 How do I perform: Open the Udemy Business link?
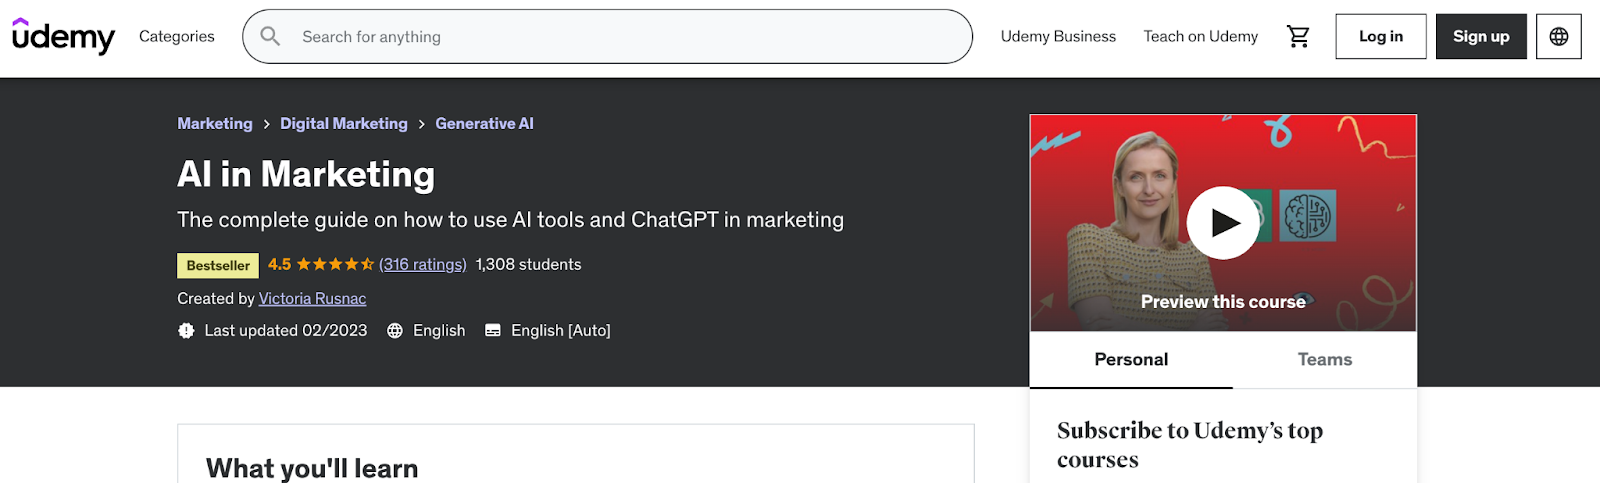[x=1058, y=37]
